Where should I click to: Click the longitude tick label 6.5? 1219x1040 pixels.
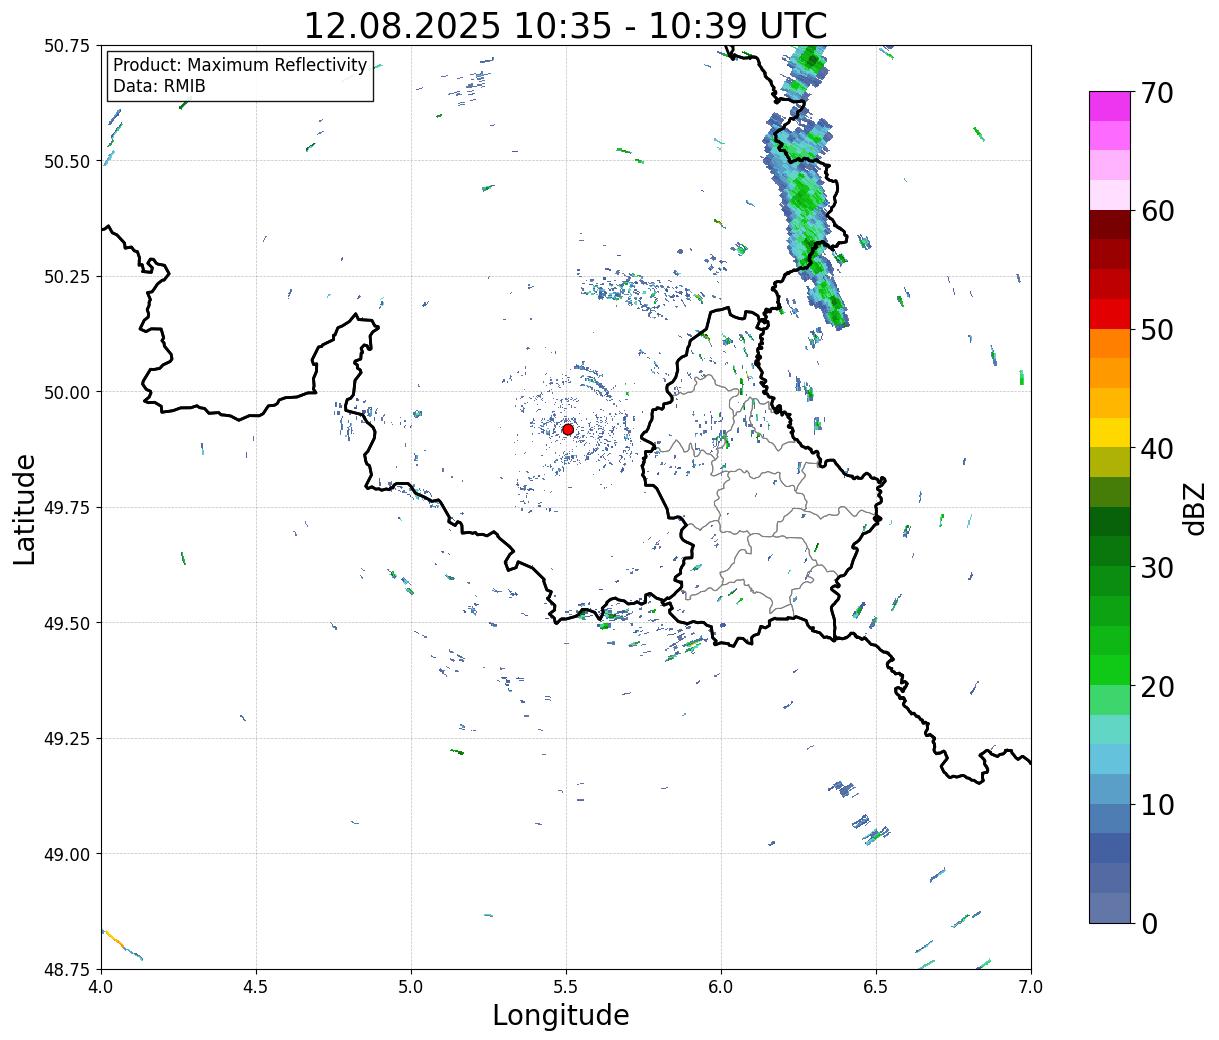876,986
